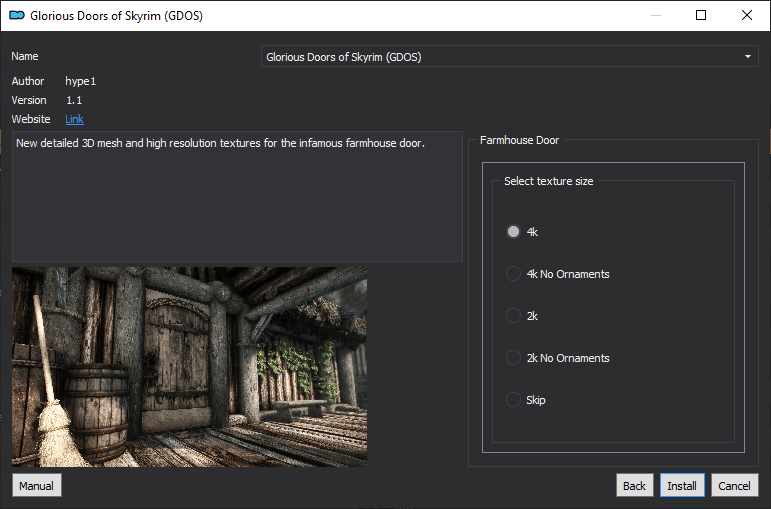Click the 'Select texture size' group label
The image size is (771, 509).
[549, 181]
